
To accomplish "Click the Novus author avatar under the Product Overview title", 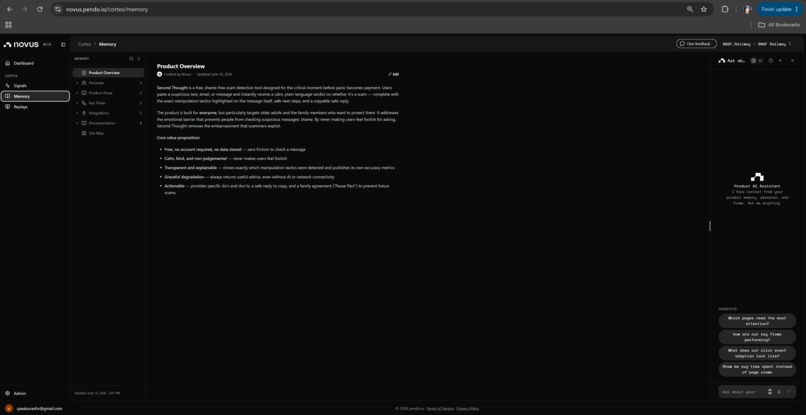I will (x=160, y=75).
